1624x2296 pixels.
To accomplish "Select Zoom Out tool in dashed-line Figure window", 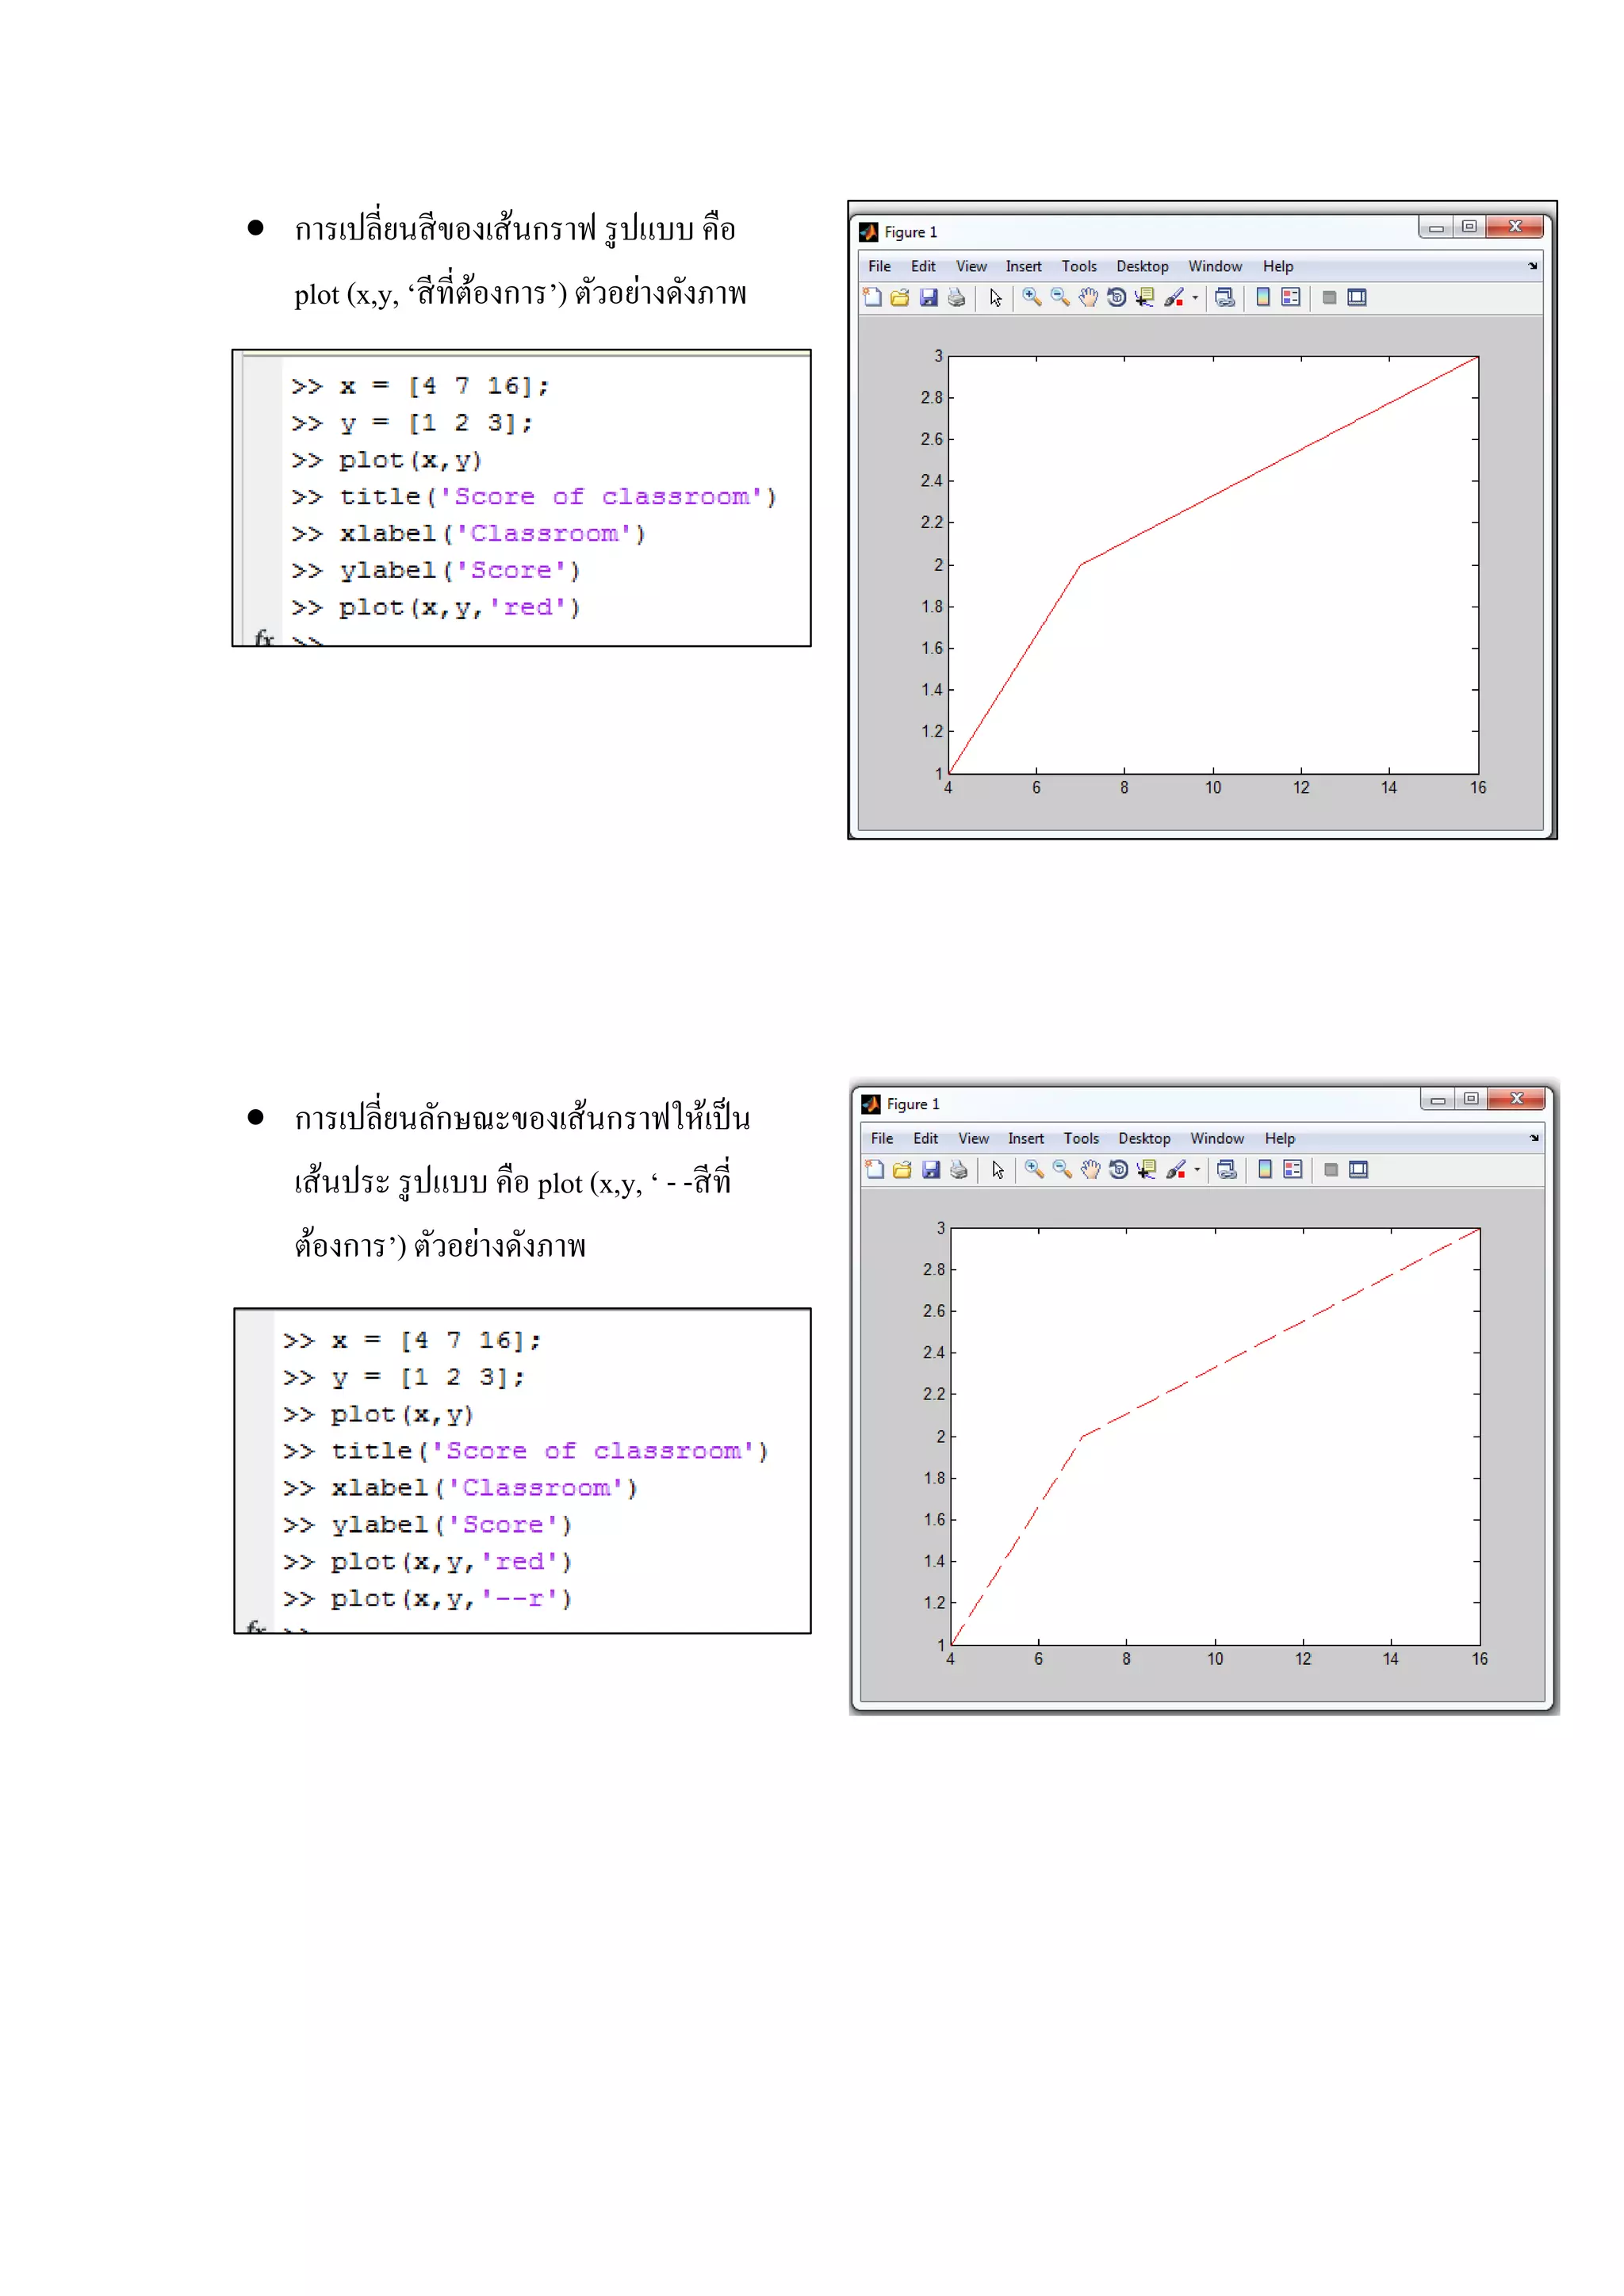I will [1062, 1169].
